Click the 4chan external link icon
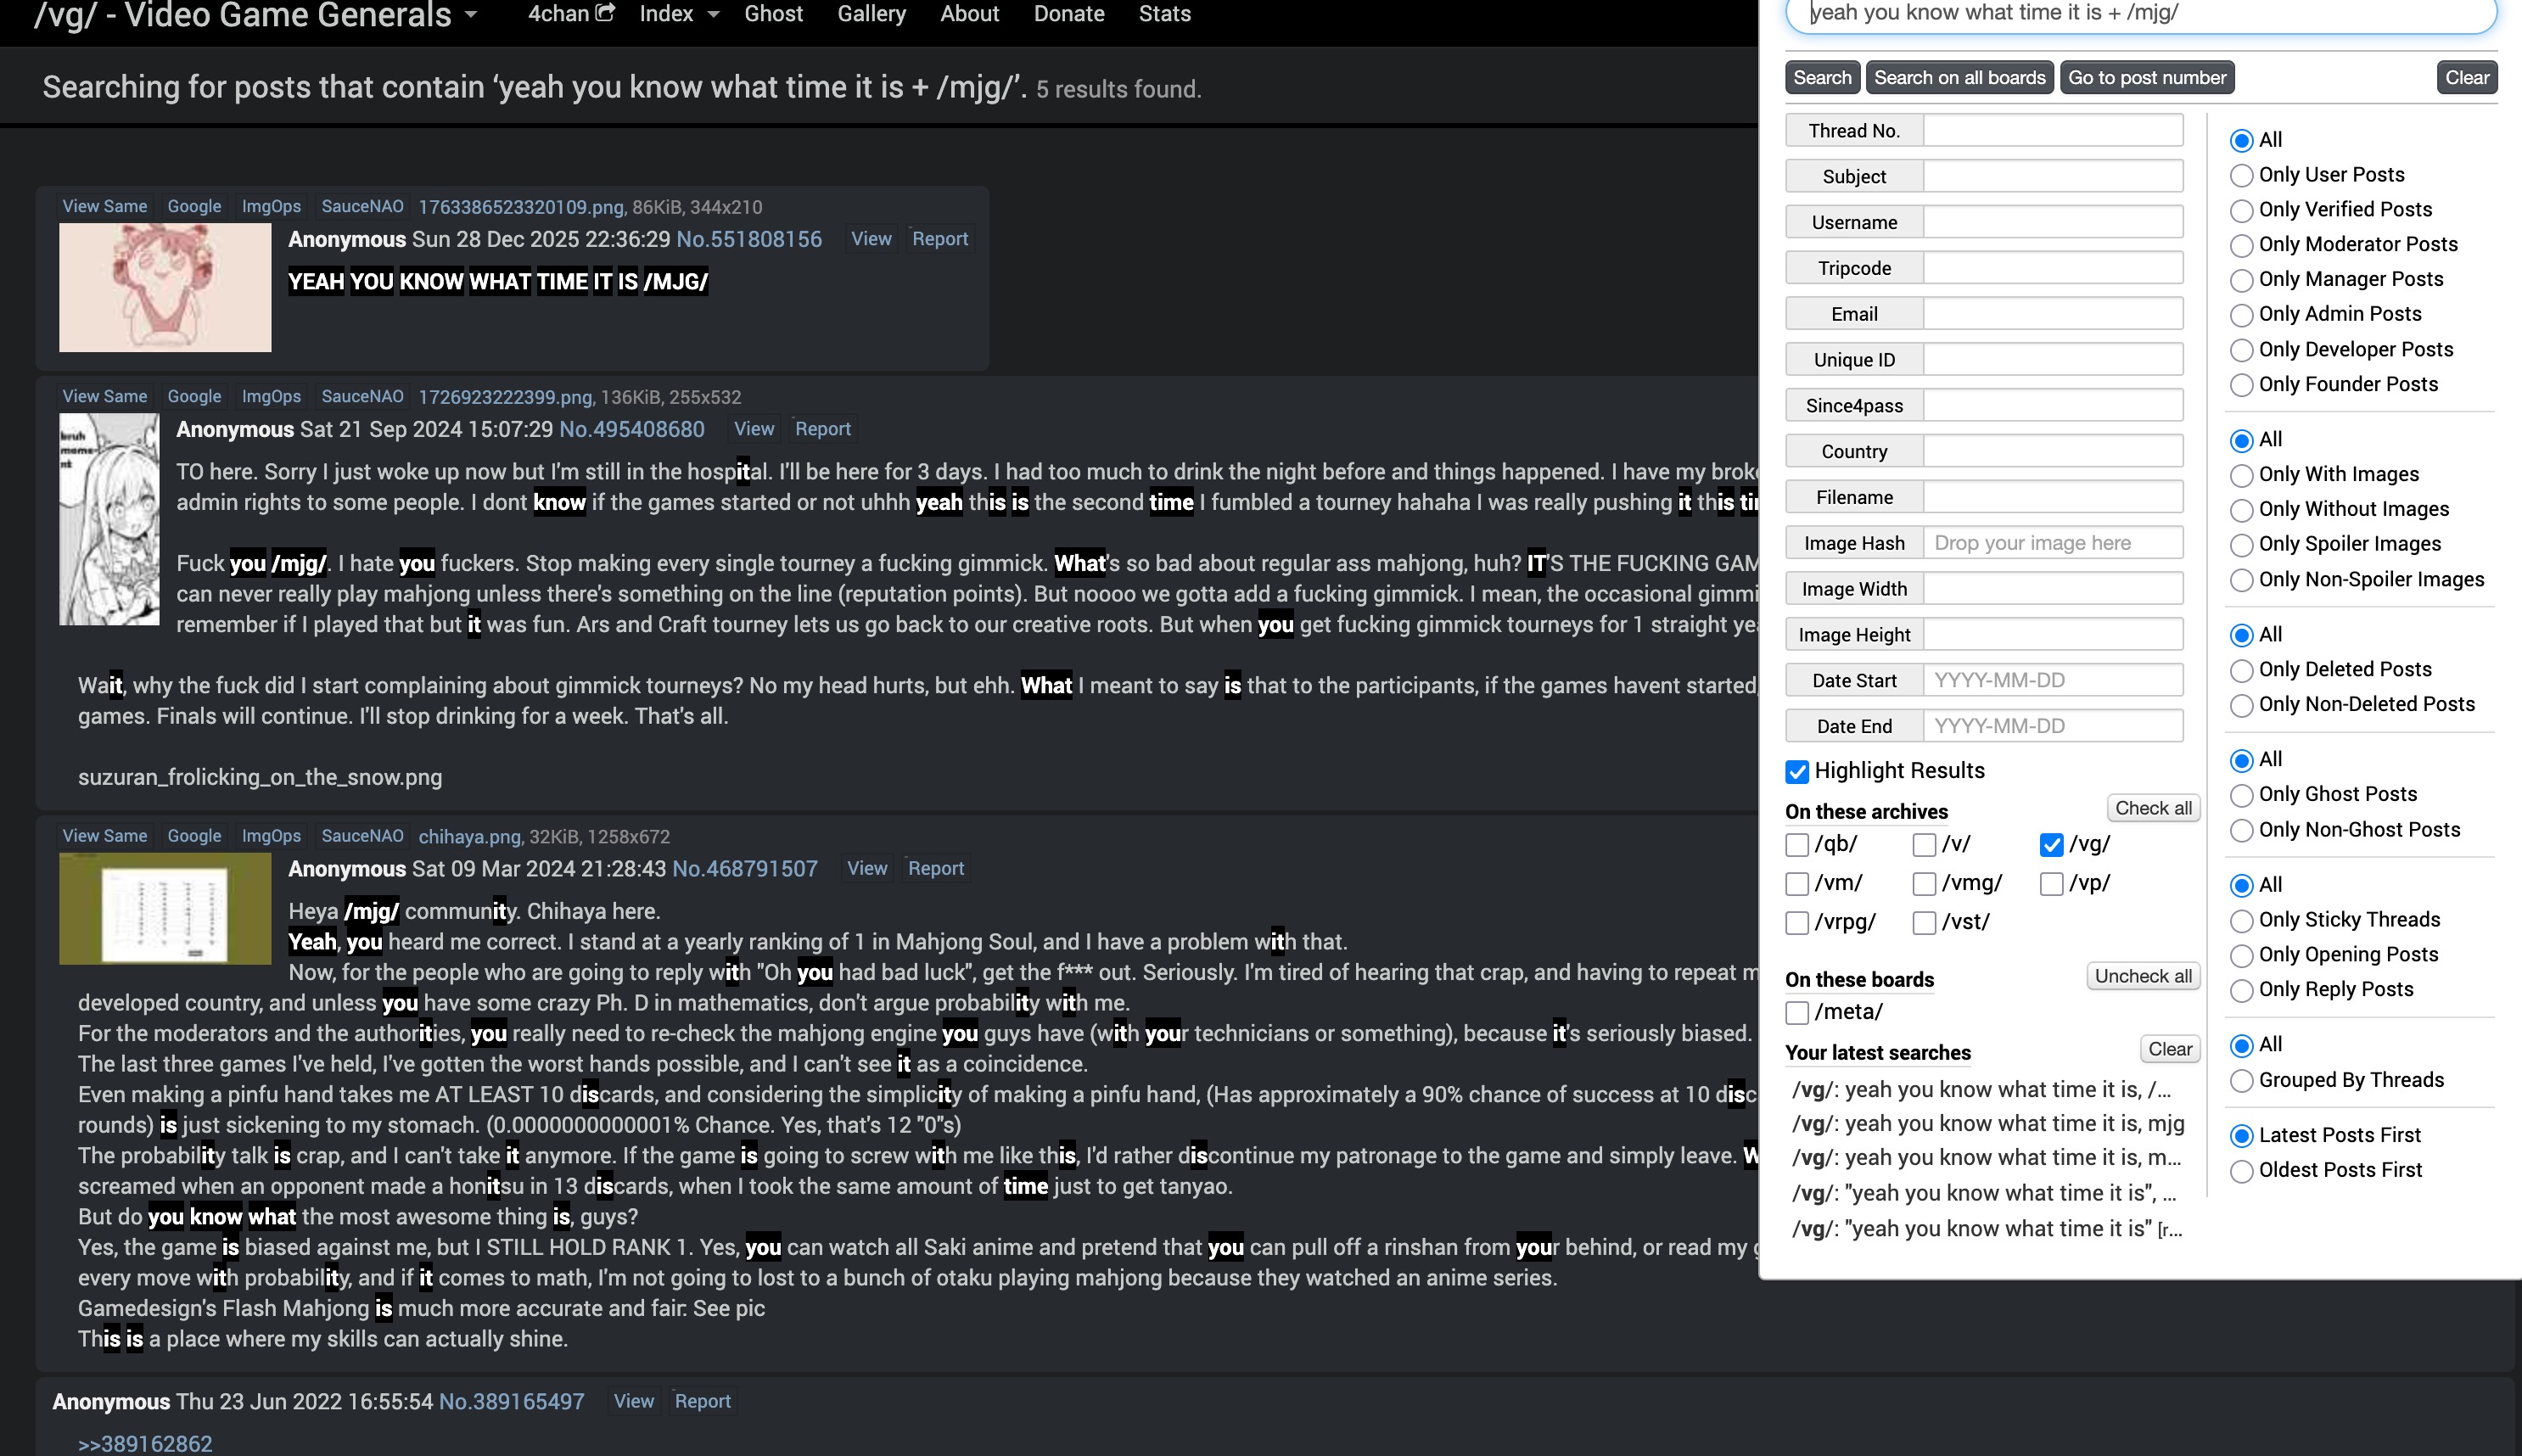The width and height of the screenshot is (2522, 1456). tap(604, 13)
